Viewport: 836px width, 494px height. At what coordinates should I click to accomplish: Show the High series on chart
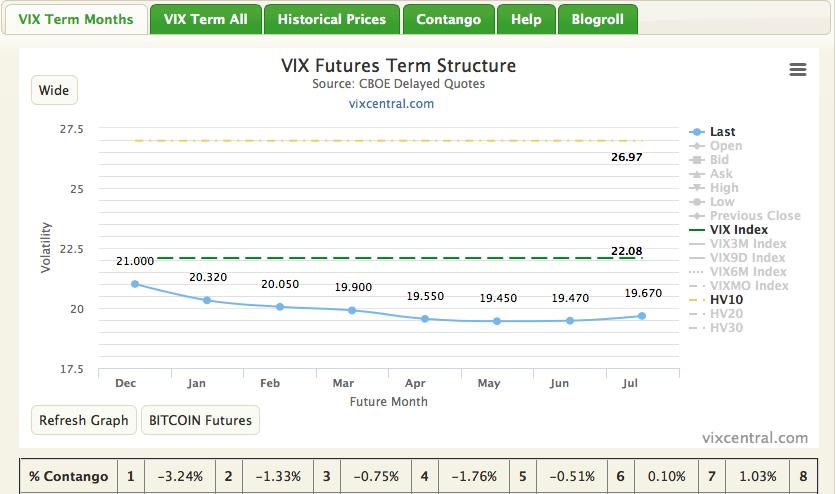tap(724, 188)
